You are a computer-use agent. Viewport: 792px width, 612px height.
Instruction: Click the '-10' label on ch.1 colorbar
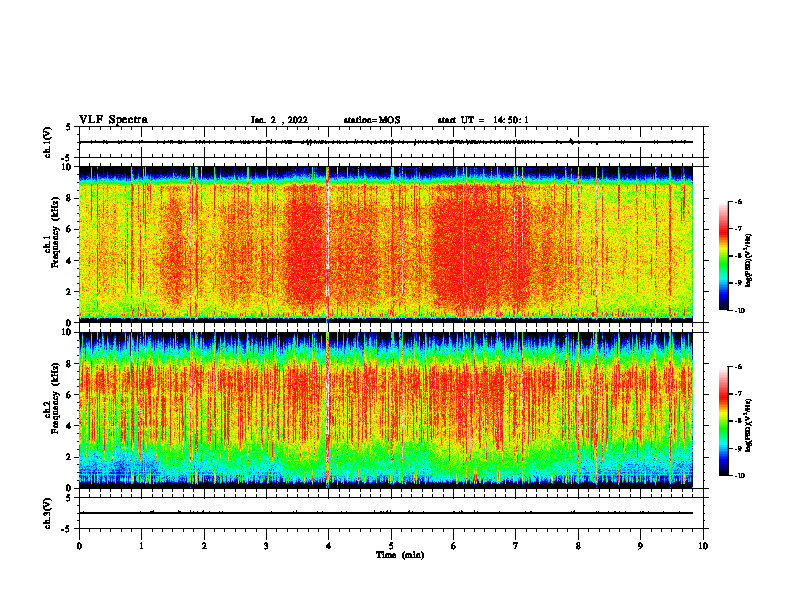pyautogui.click(x=739, y=311)
